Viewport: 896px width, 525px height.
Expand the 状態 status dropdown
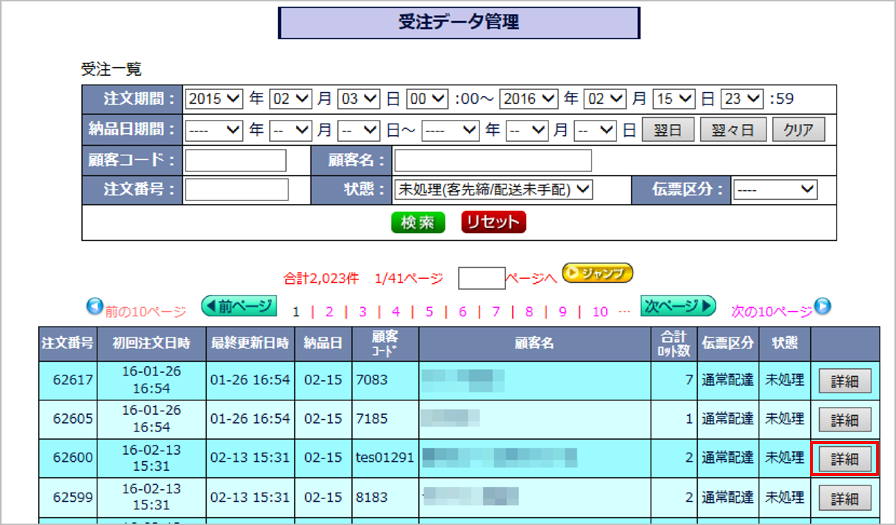pyautogui.click(x=494, y=189)
